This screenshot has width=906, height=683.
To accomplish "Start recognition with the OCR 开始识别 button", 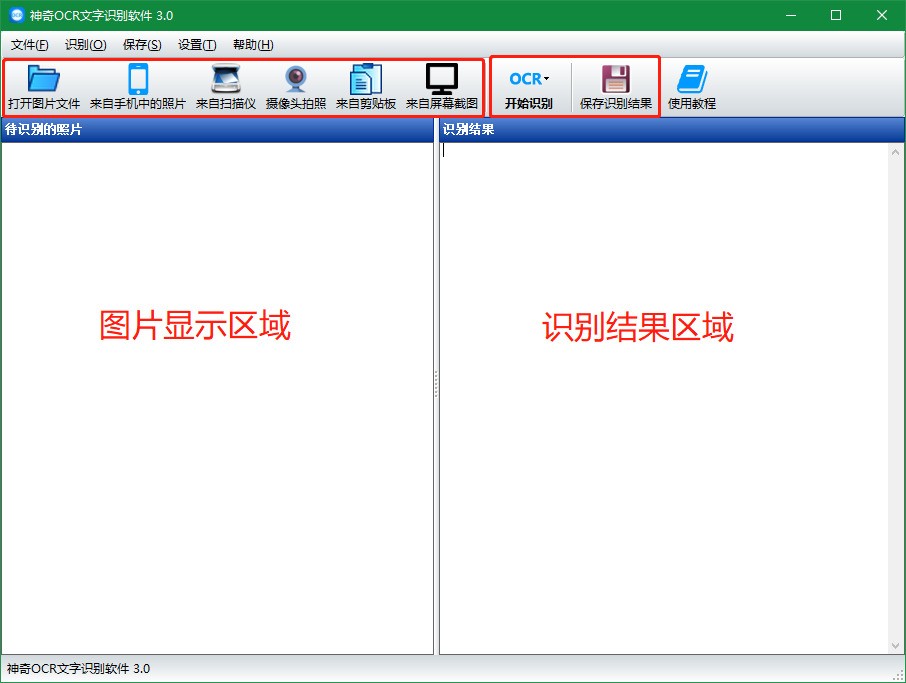I will (529, 87).
